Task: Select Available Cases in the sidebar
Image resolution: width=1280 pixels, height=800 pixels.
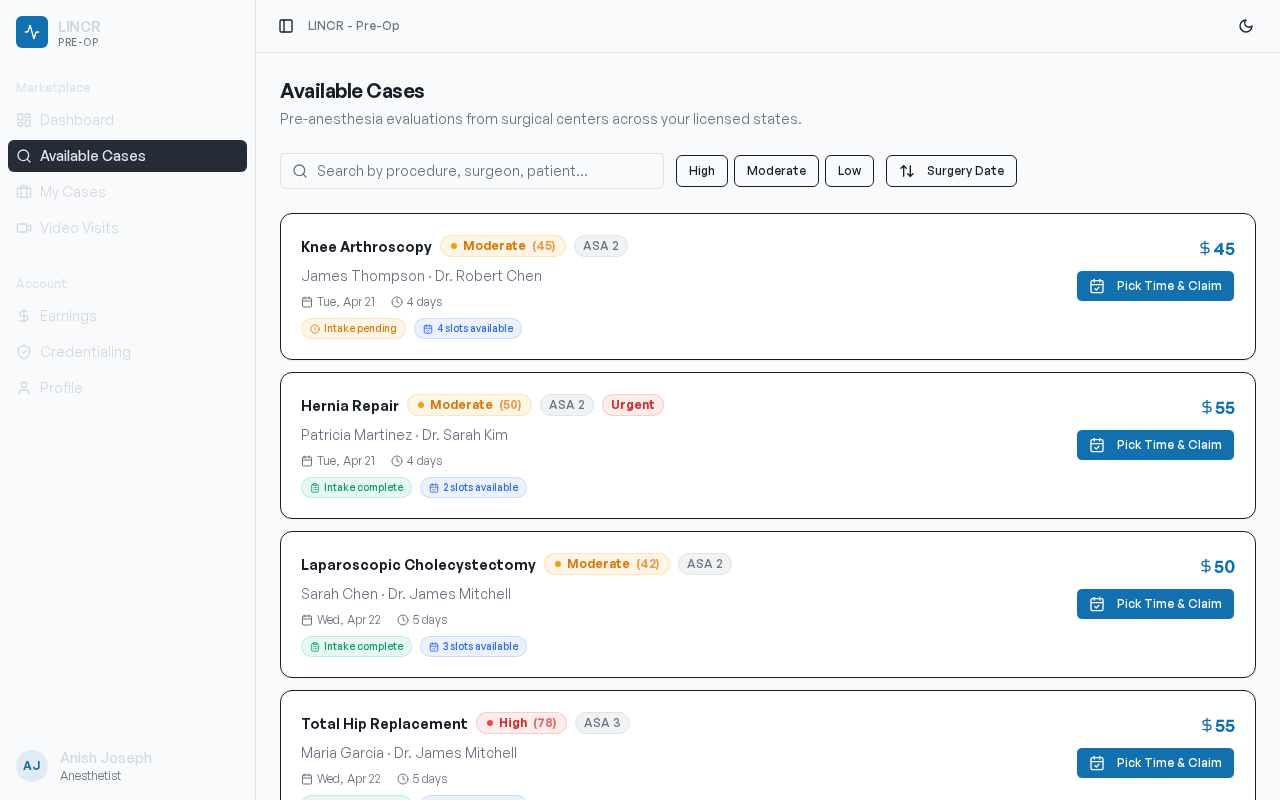Action: pyautogui.click(x=92, y=156)
